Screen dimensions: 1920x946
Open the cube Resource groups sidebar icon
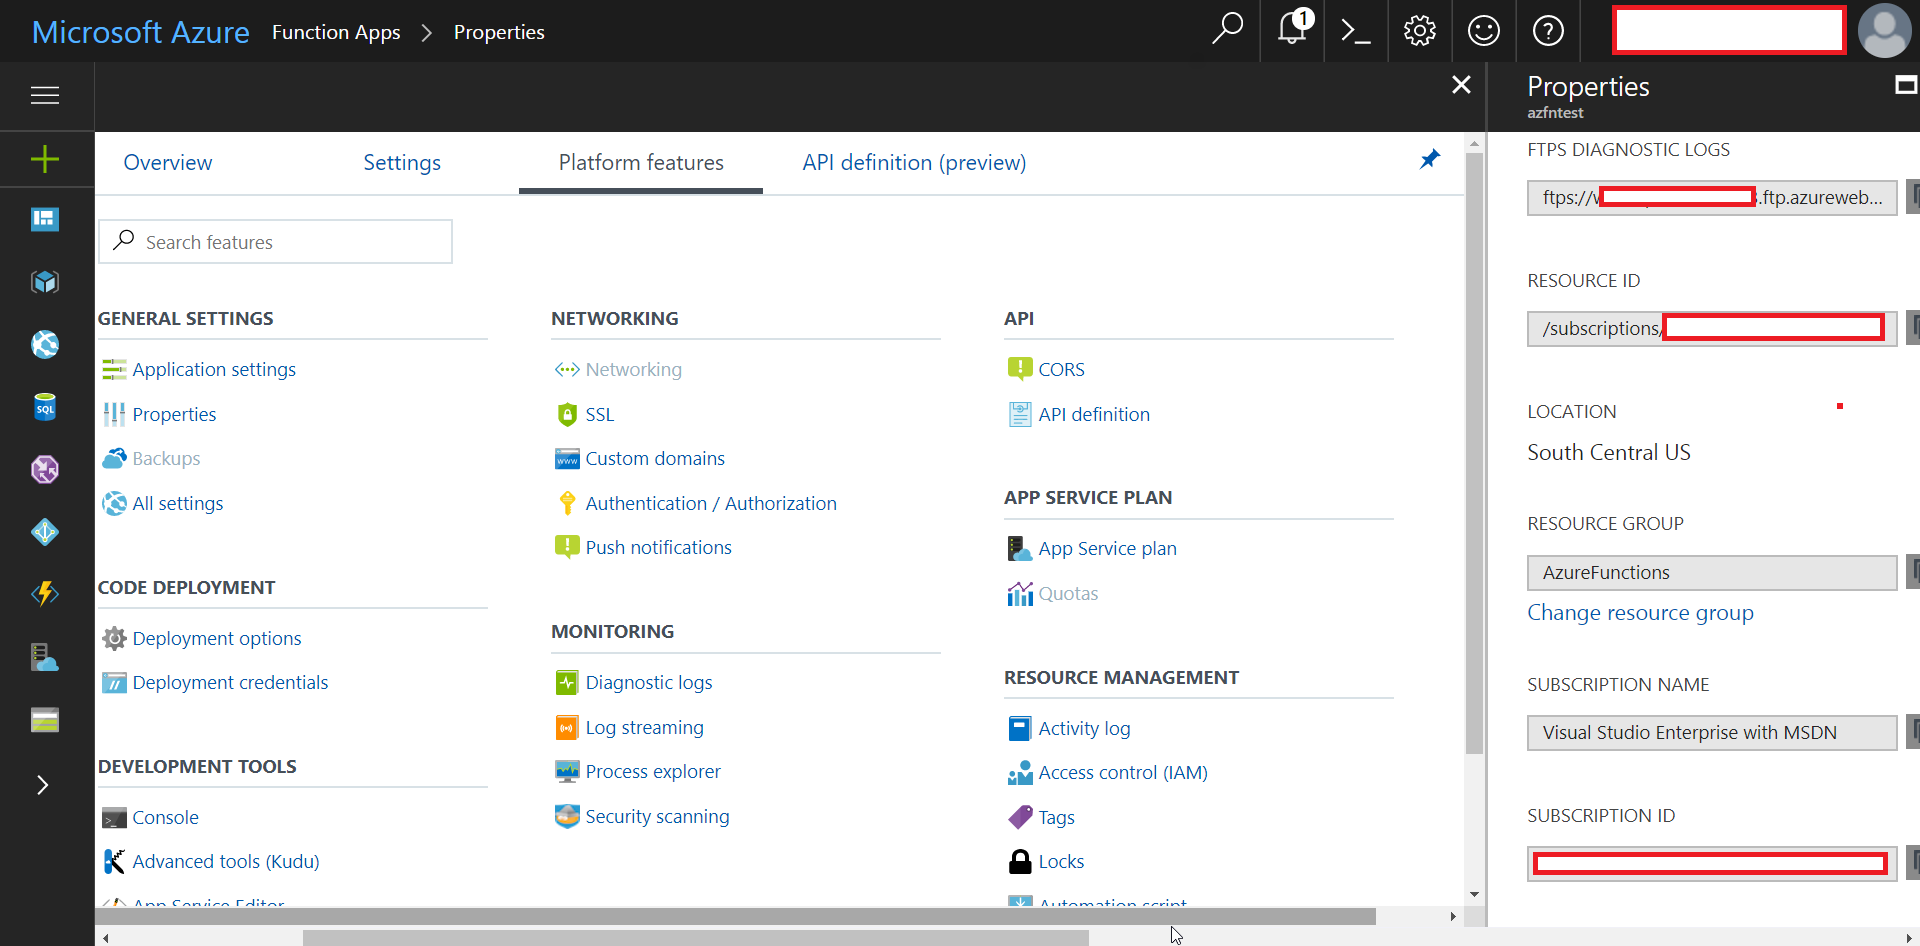click(45, 282)
